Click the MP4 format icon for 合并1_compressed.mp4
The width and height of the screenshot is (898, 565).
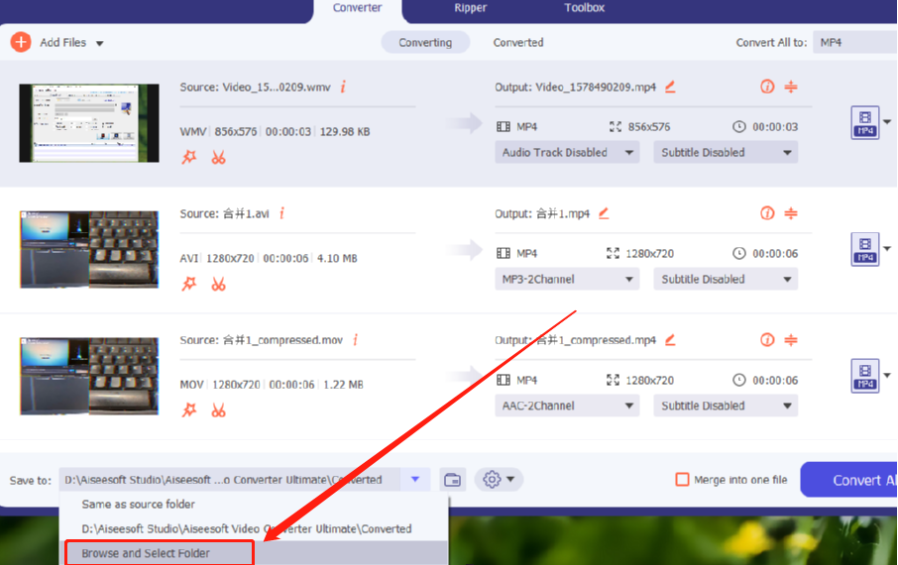click(x=865, y=376)
